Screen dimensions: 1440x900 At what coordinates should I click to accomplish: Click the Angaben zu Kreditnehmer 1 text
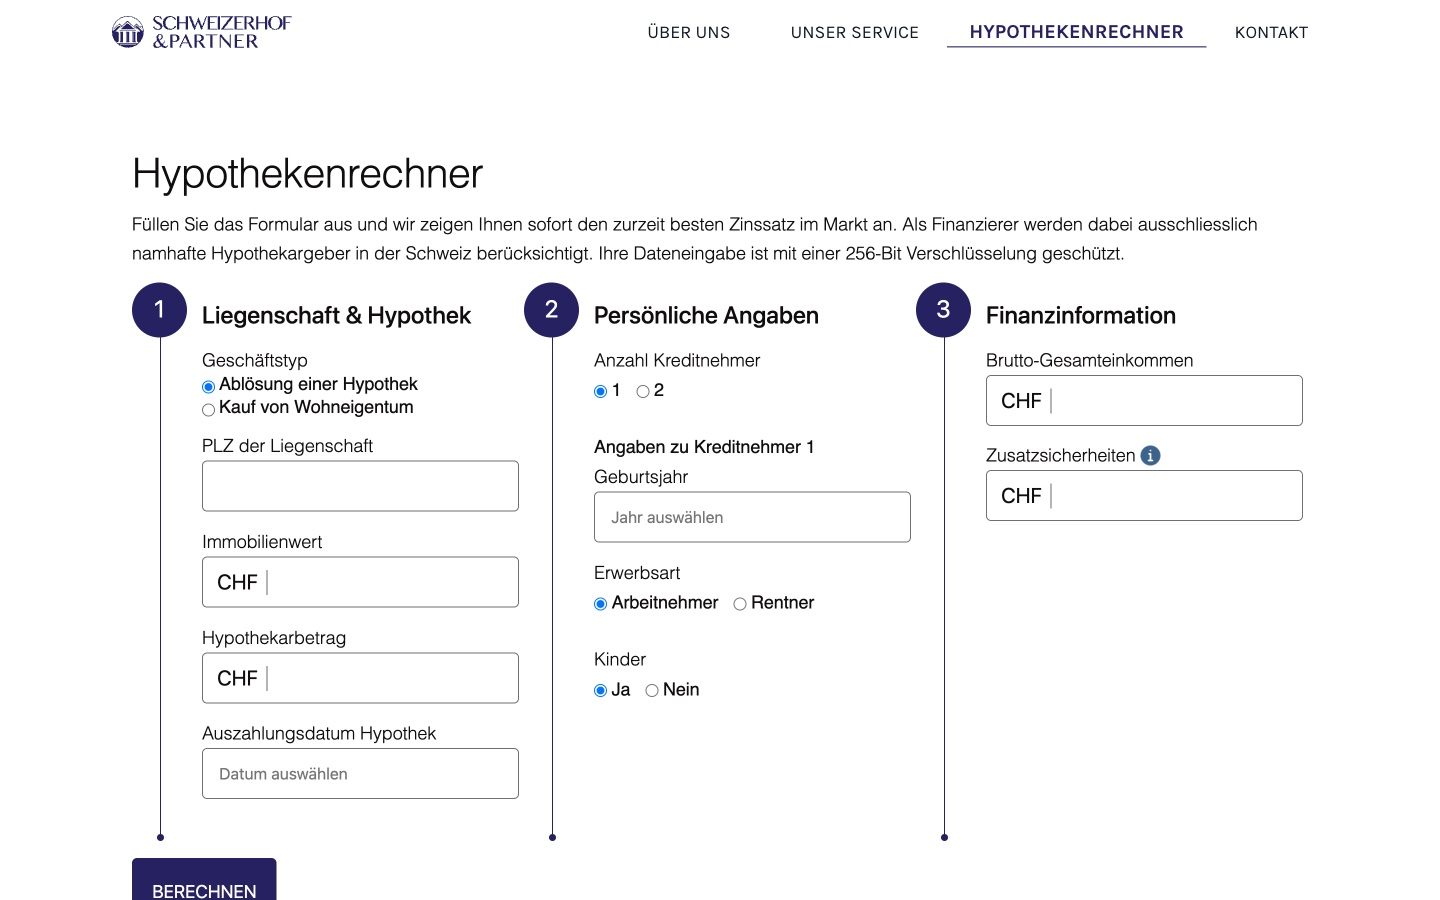[704, 447]
